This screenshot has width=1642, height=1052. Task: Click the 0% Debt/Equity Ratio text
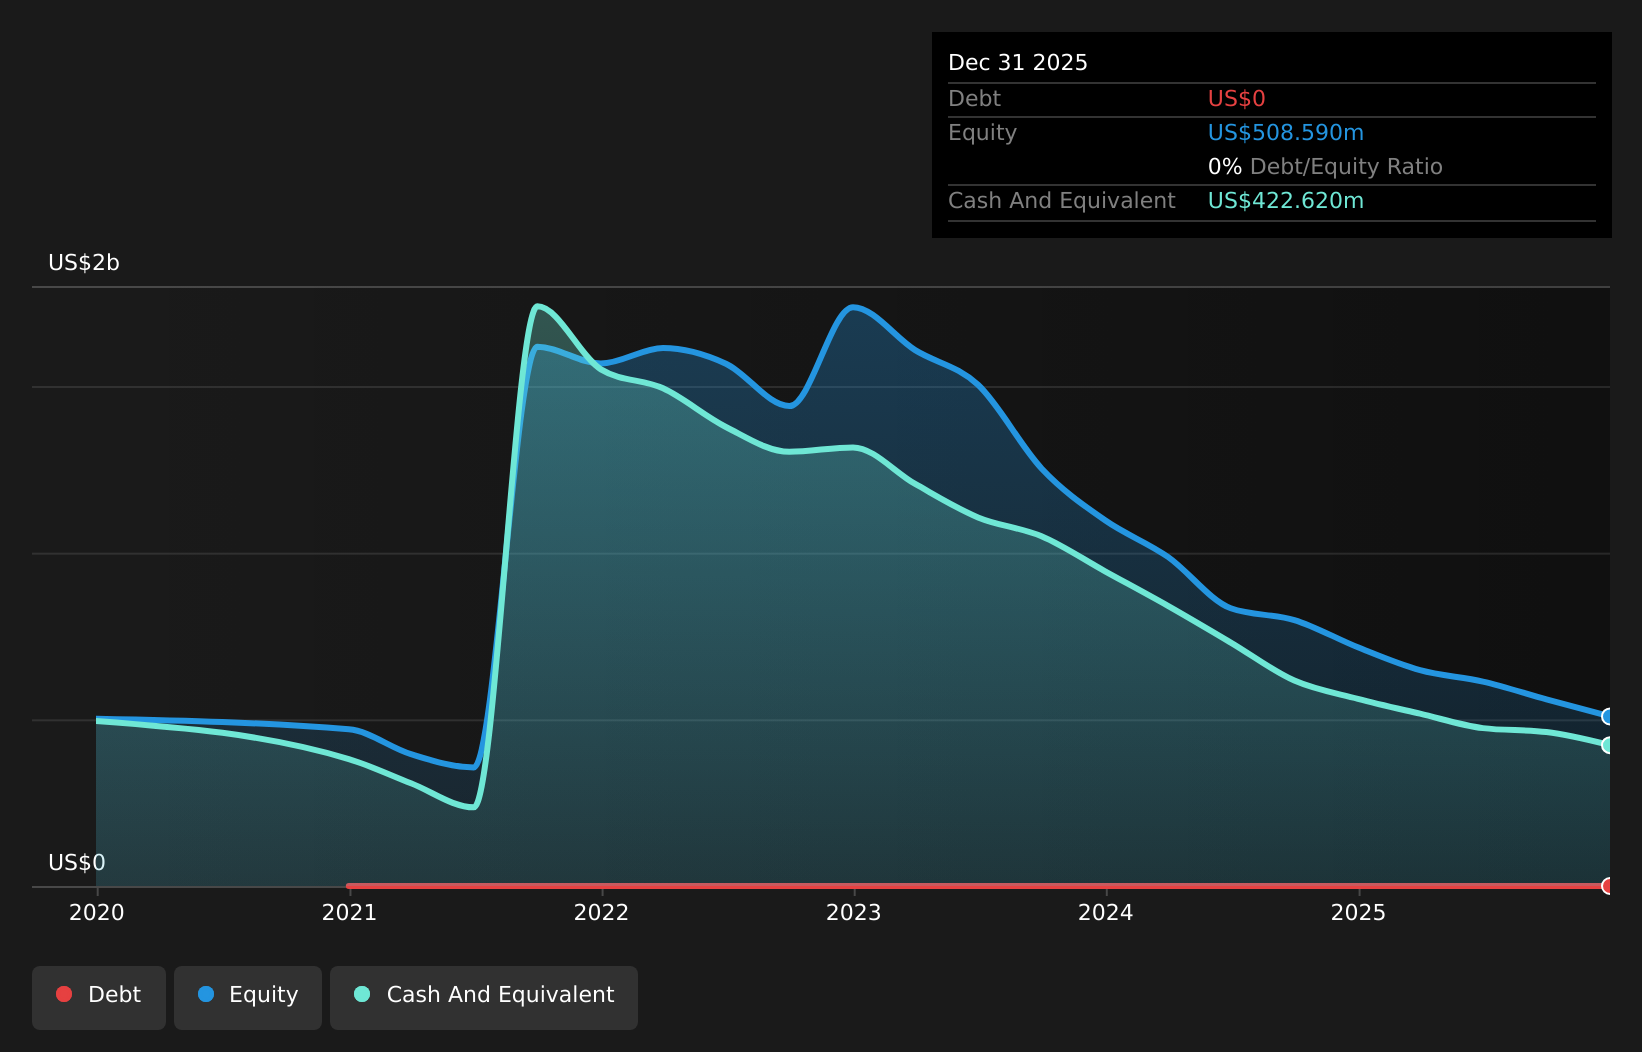coord(1325,167)
